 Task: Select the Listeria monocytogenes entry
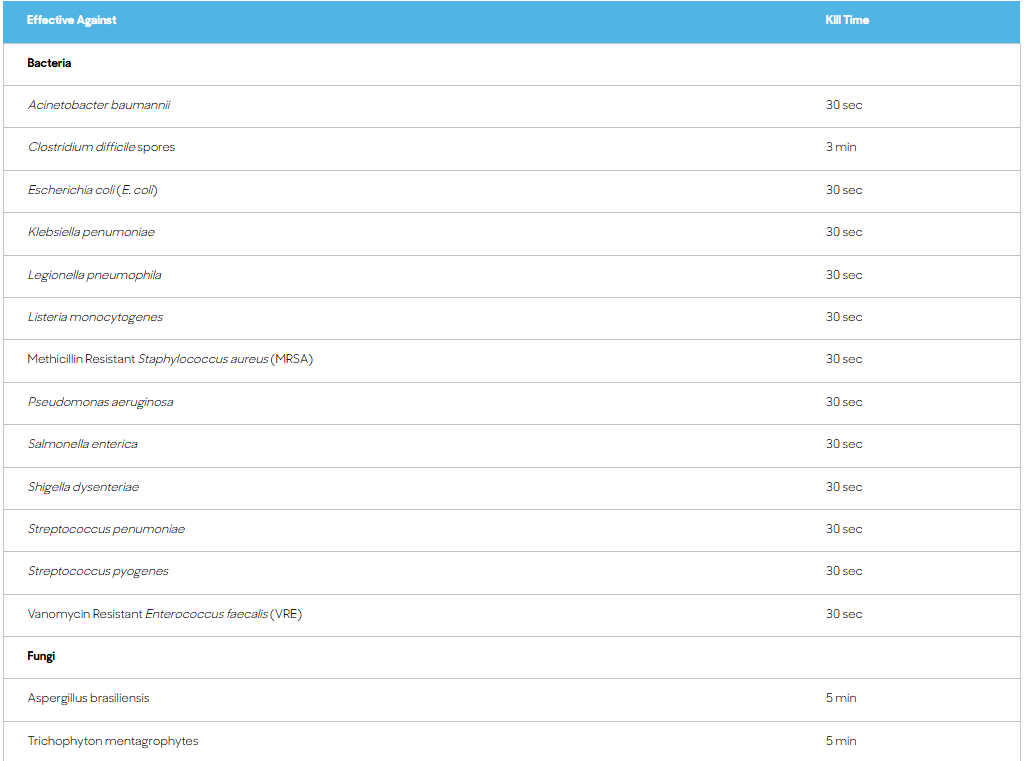(95, 317)
